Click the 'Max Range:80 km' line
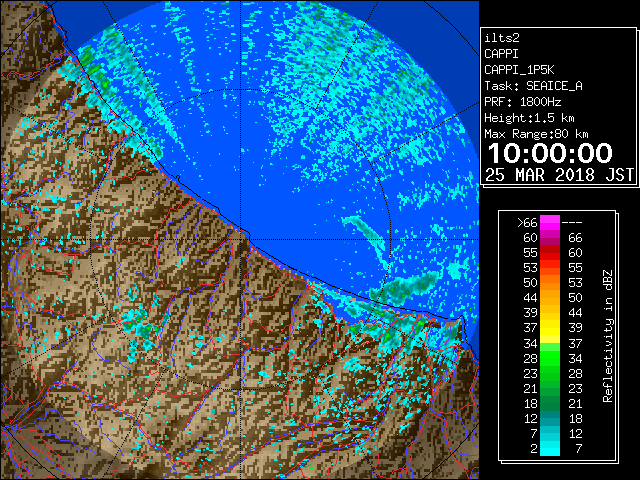640x480 pixels. coord(536,134)
